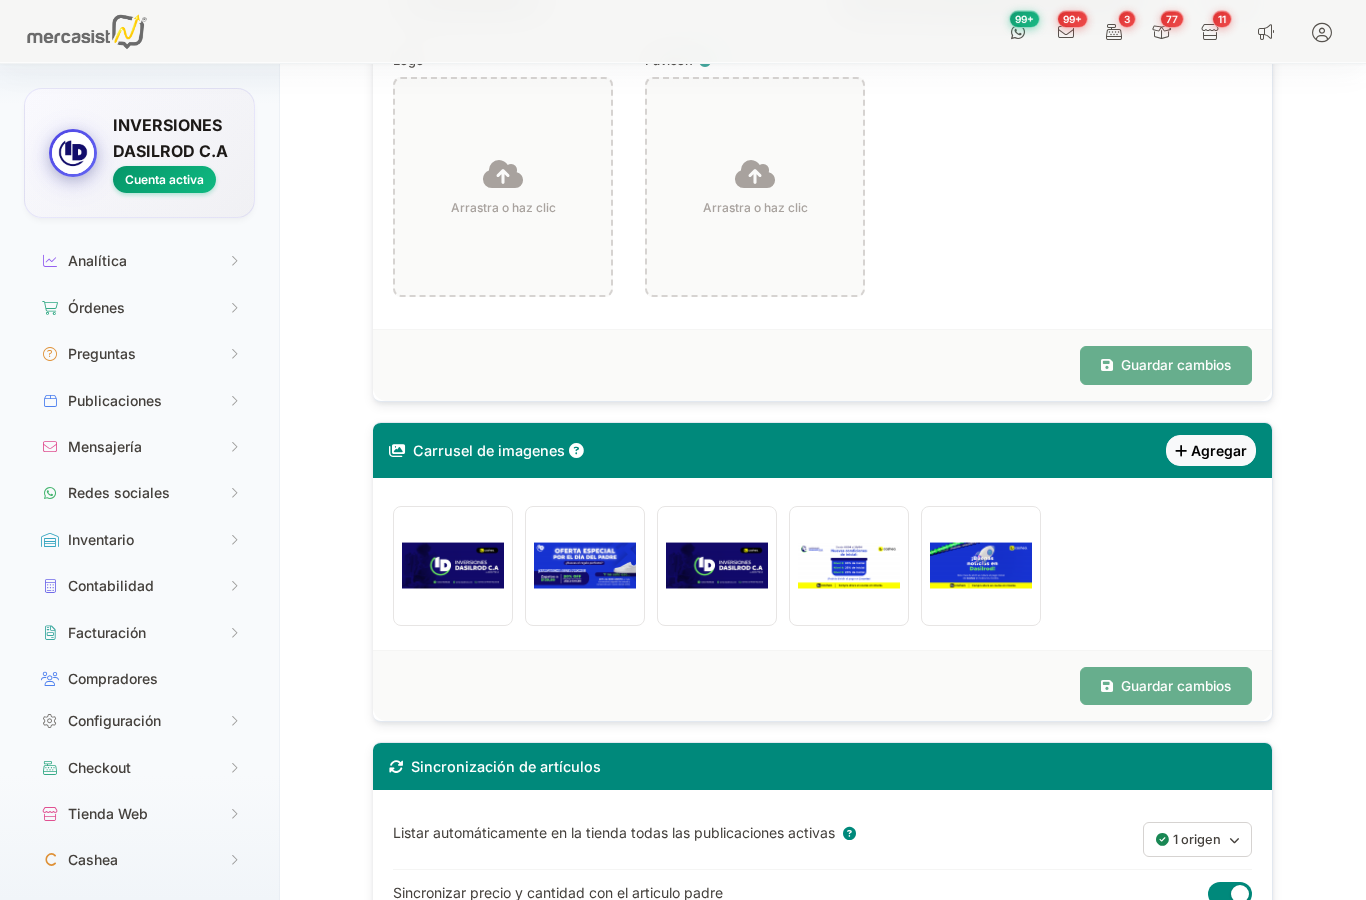Expand the Analítica sidebar menu
This screenshot has width=1366, height=900.
click(139, 261)
